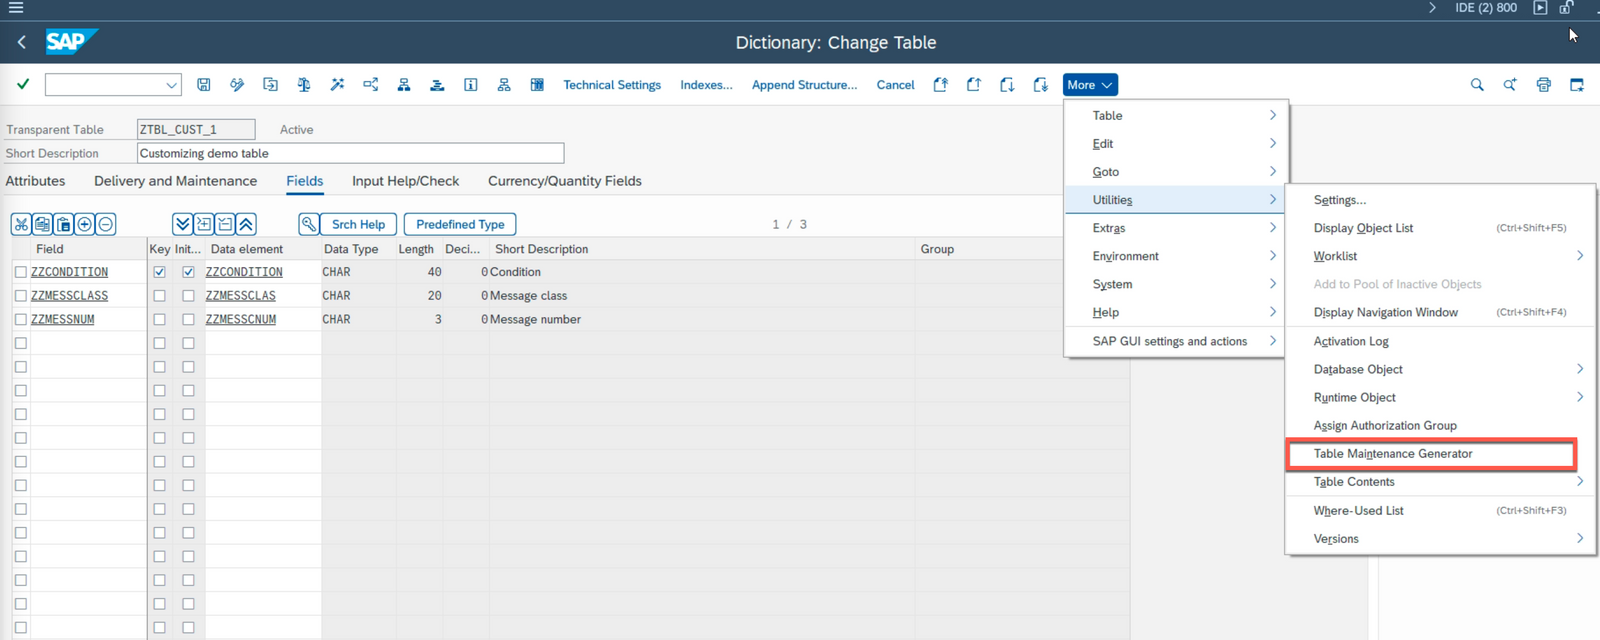Image resolution: width=1600 pixels, height=640 pixels.
Task: Click the Short Description input field
Action: pyautogui.click(x=350, y=153)
